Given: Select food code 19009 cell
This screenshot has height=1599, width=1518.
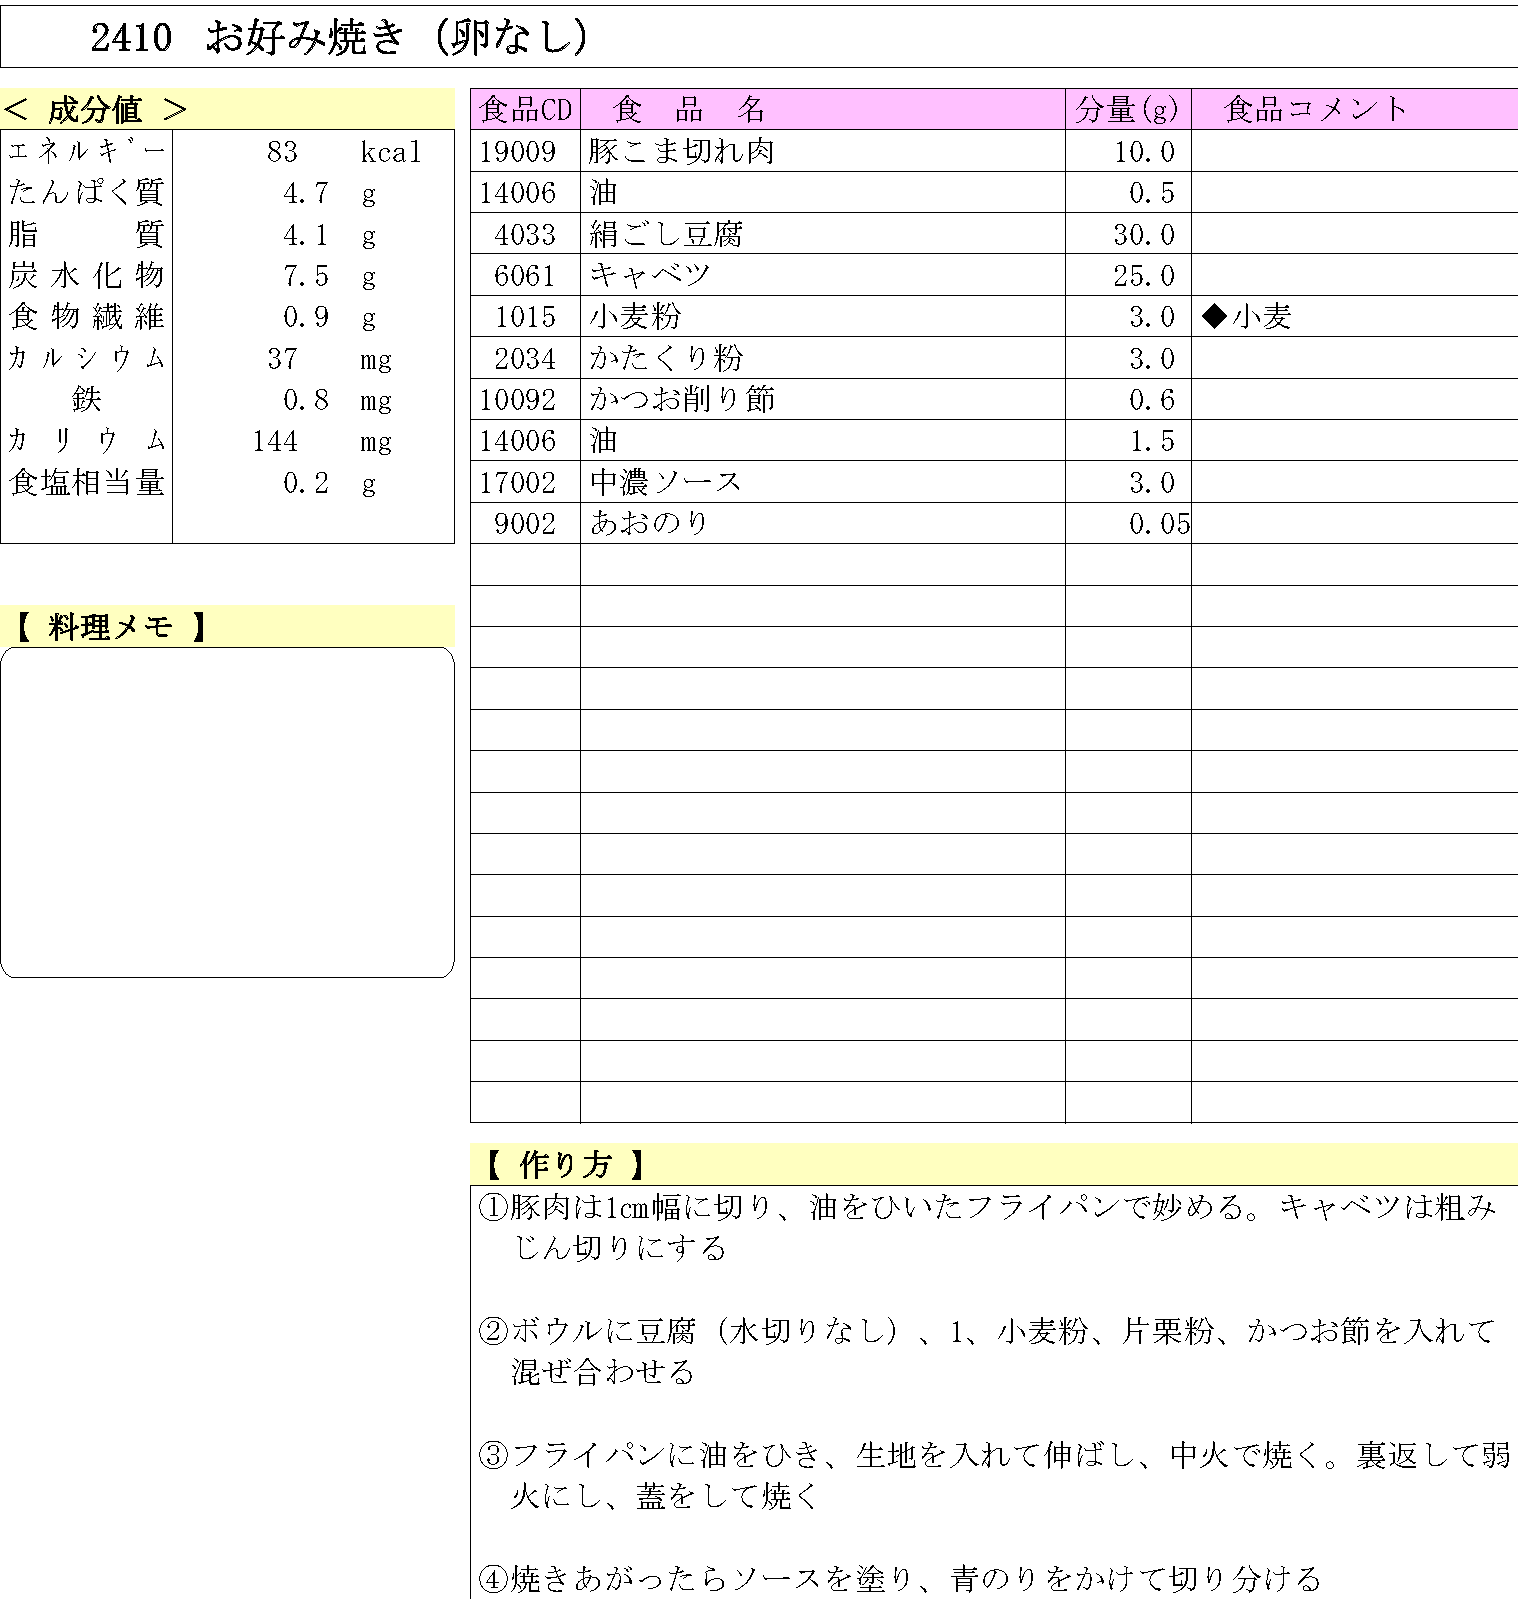Looking at the screenshot, I should click(x=517, y=151).
